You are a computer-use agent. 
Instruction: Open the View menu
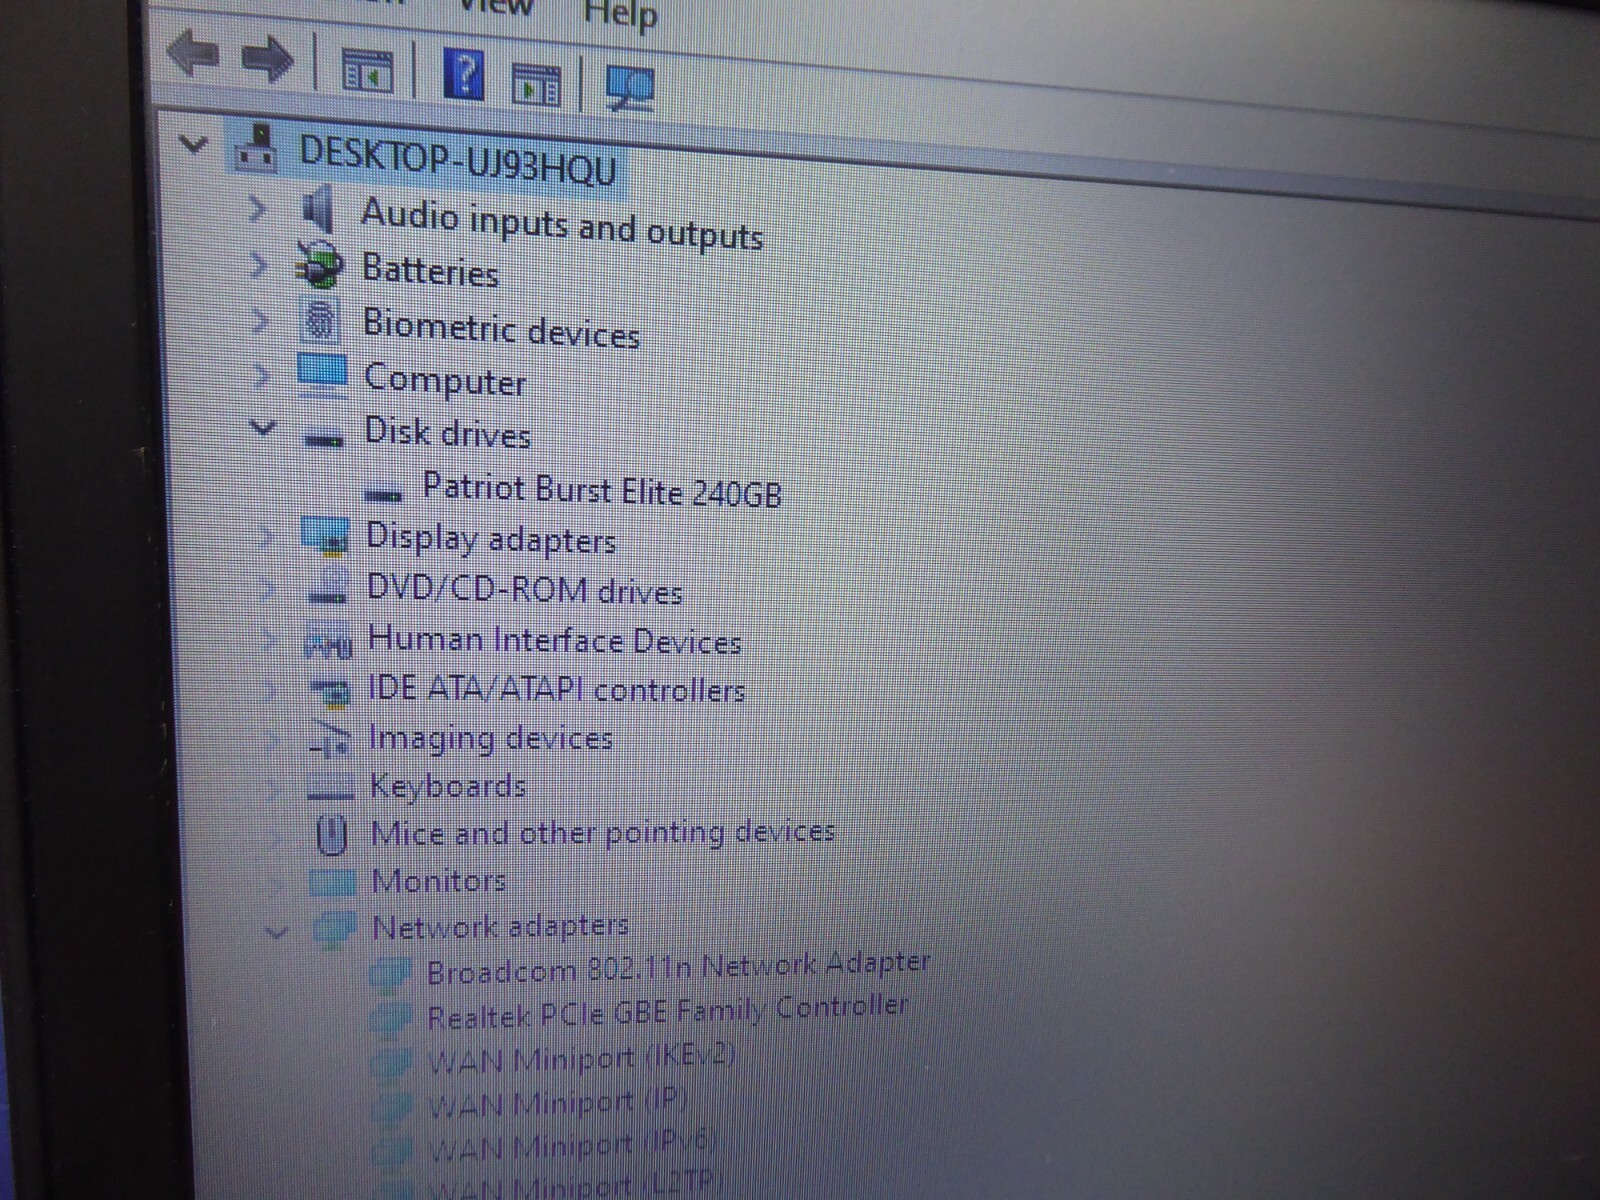[x=497, y=8]
